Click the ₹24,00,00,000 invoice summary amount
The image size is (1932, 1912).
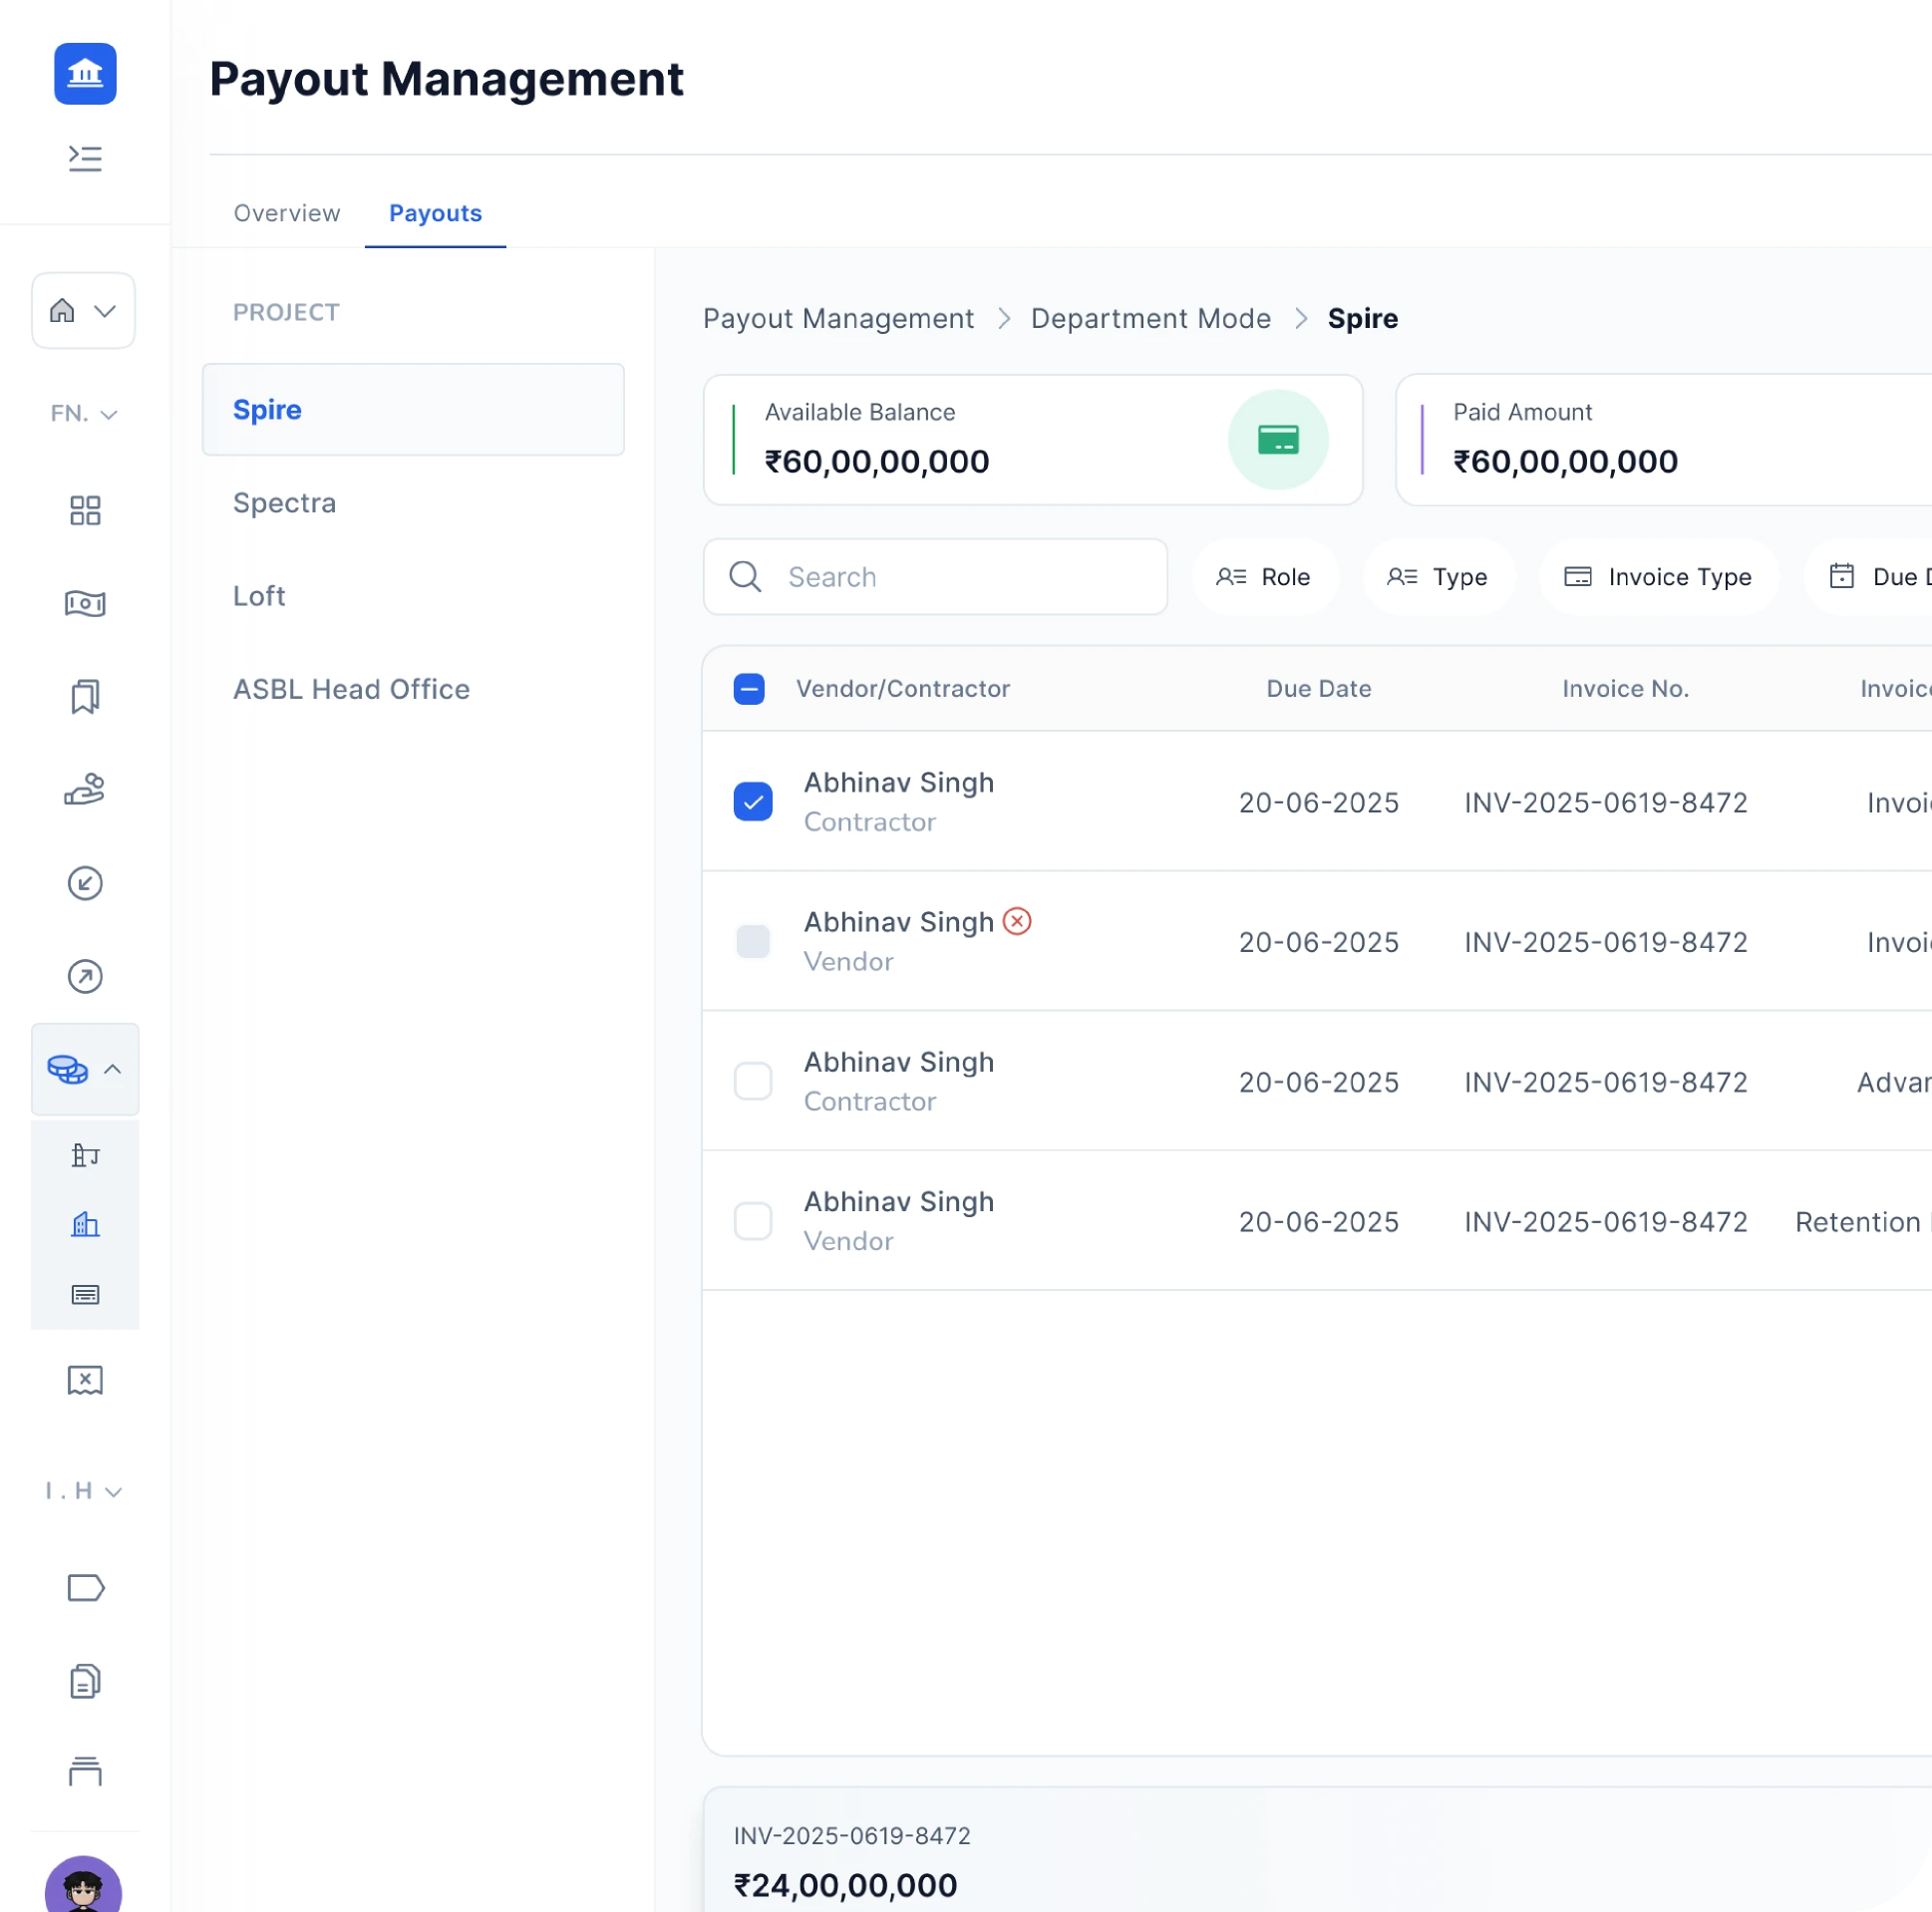coord(845,1885)
